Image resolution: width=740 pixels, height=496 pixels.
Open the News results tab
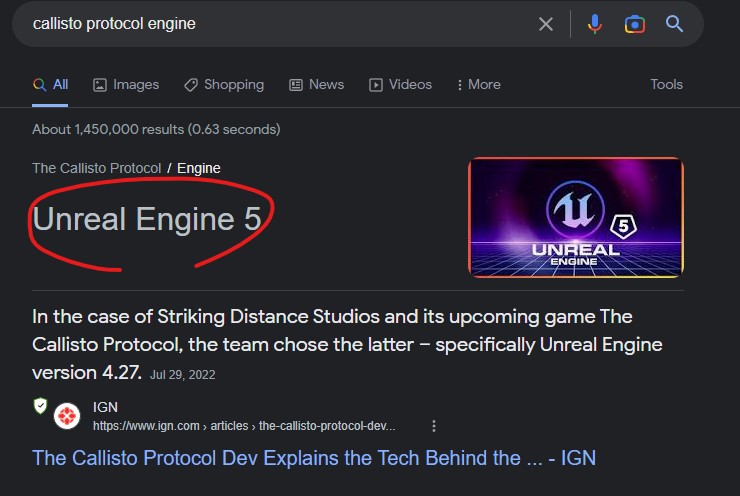point(316,85)
